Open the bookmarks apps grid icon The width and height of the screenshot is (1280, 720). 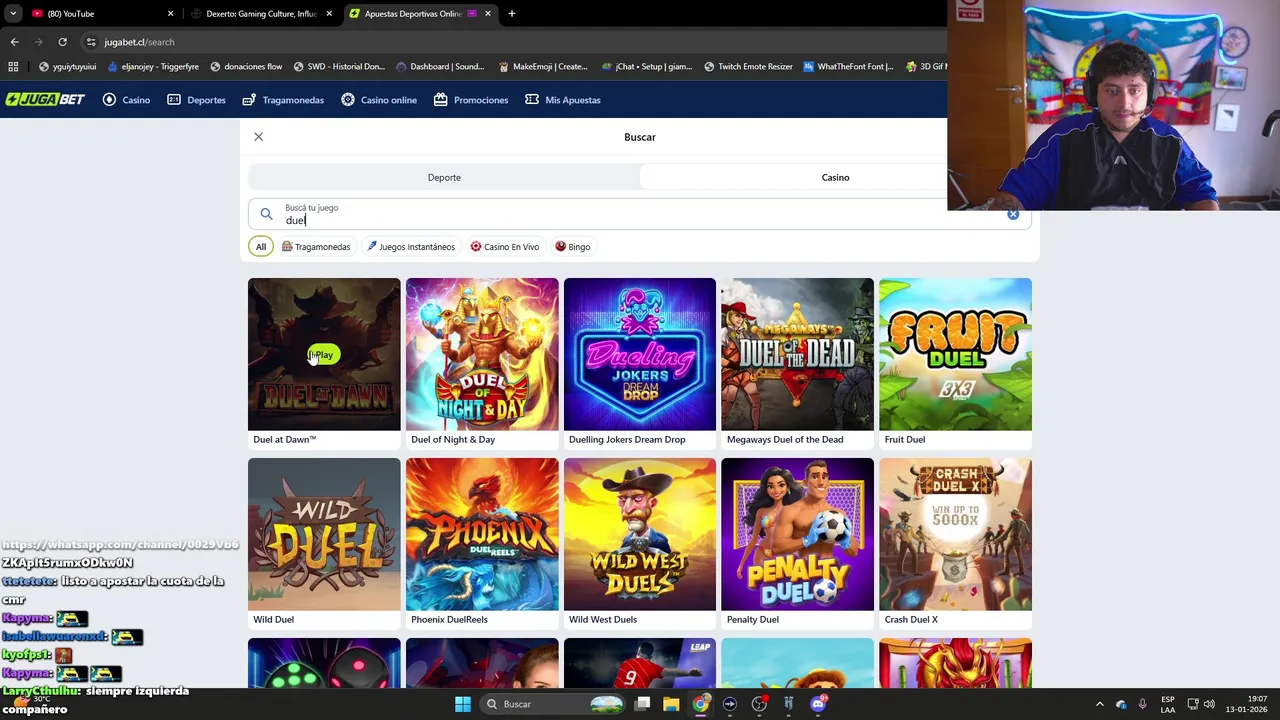13,67
